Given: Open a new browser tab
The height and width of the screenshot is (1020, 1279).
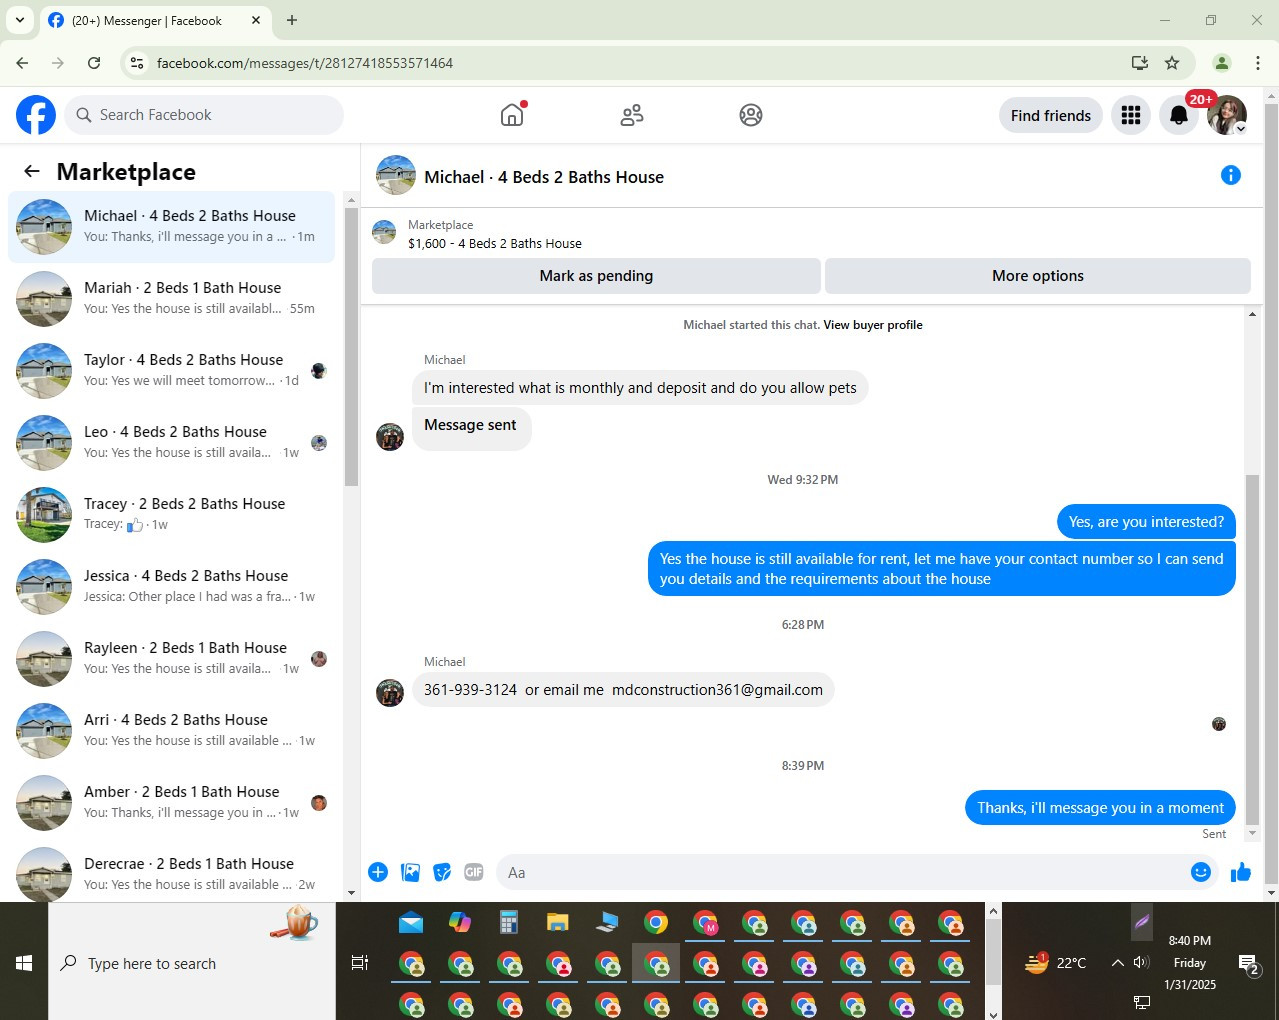Looking at the screenshot, I should (292, 20).
